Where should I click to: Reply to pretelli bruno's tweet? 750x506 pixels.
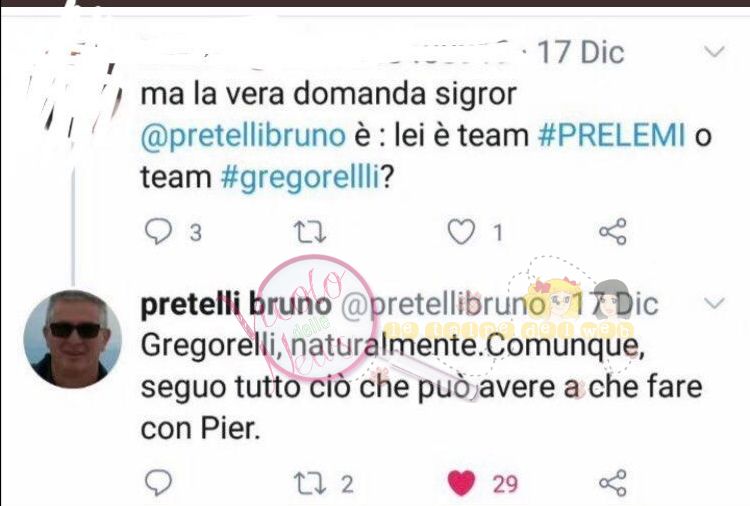pos(158,483)
